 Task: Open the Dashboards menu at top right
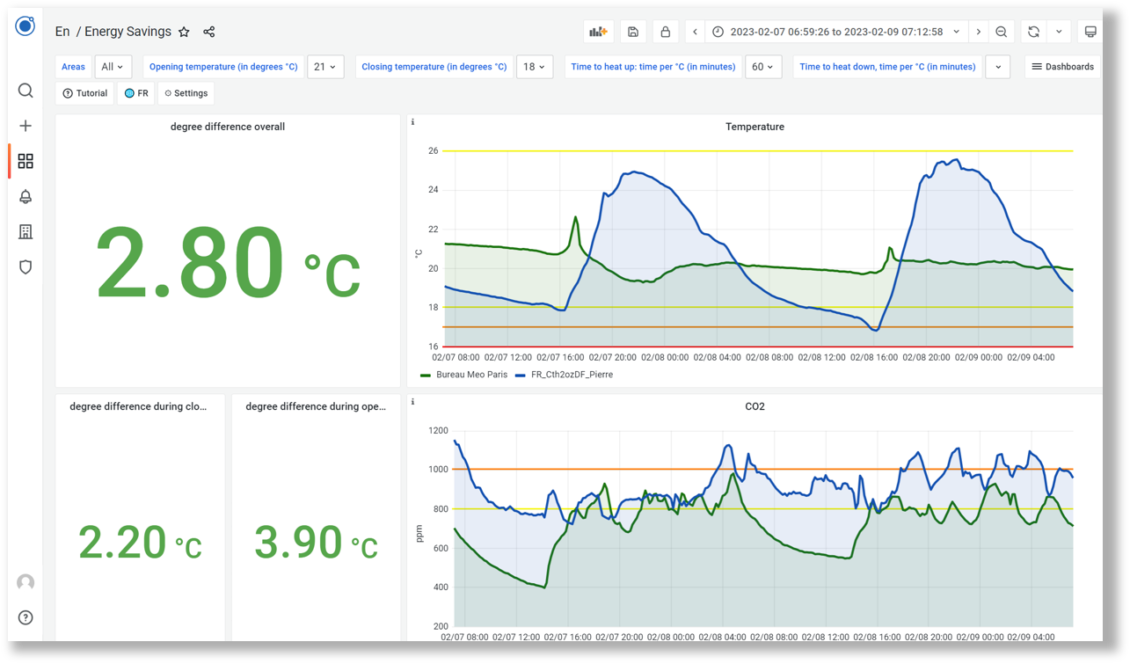[1062, 66]
